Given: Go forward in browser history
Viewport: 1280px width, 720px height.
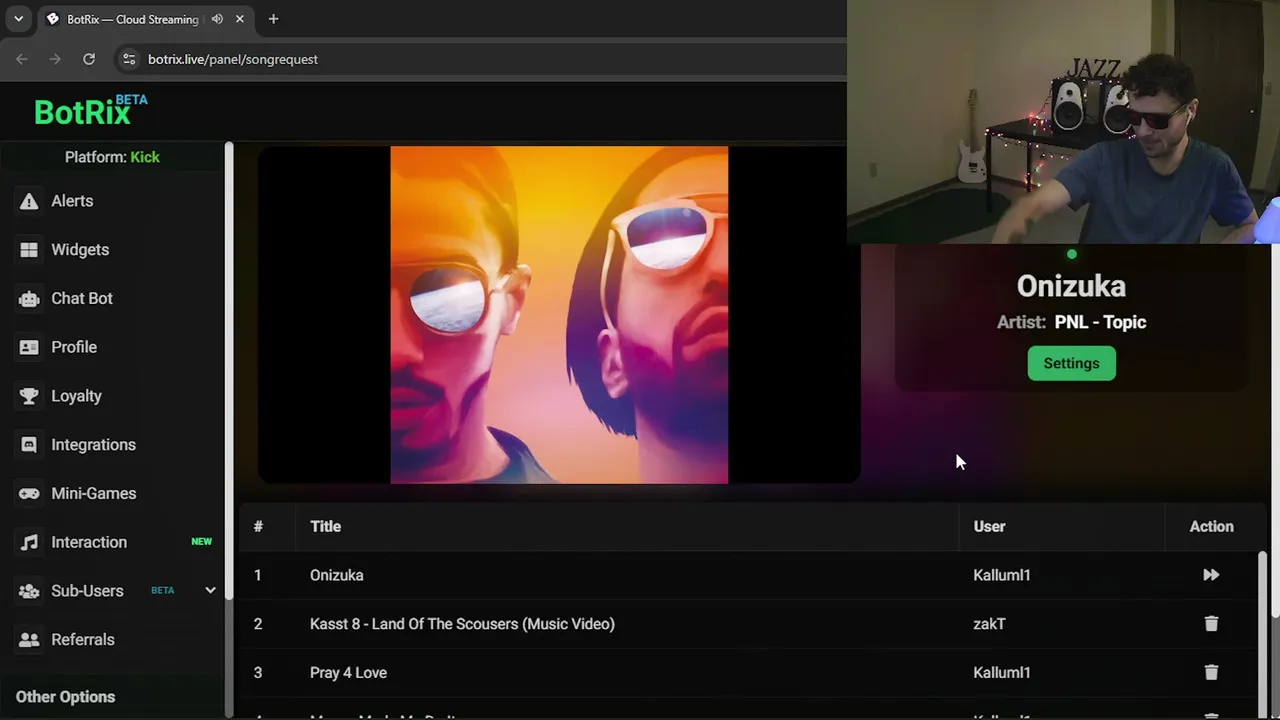Looking at the screenshot, I should pos(55,59).
